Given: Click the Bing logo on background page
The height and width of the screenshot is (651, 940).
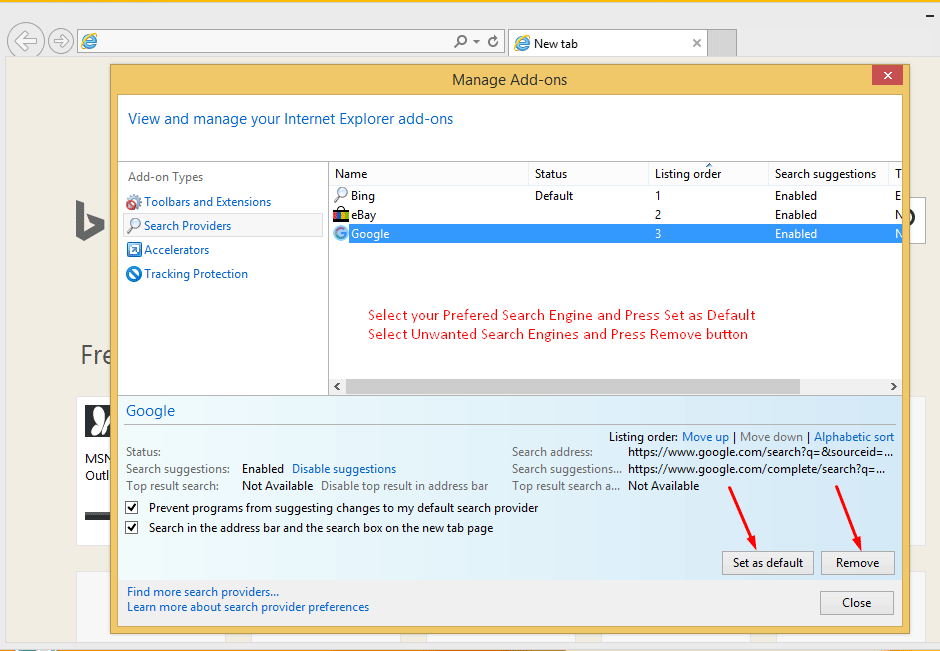Looking at the screenshot, I should 90,221.
